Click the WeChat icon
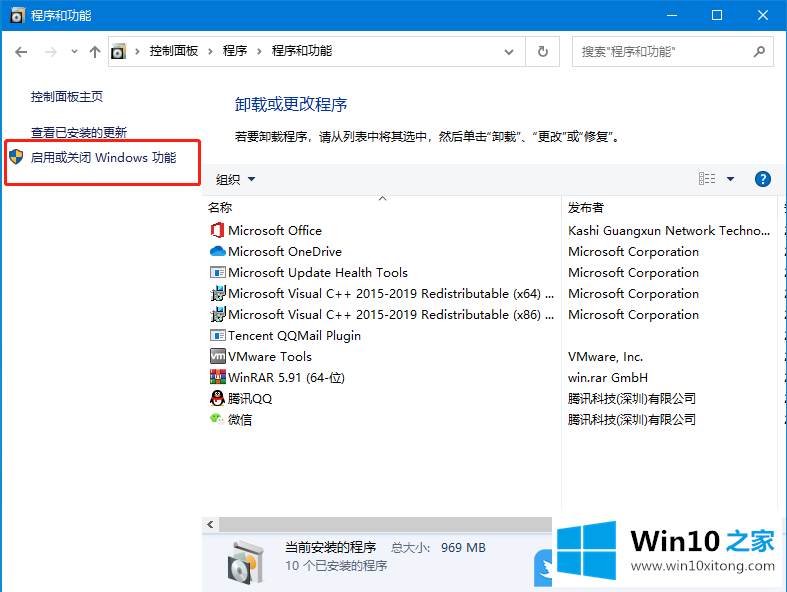This screenshot has width=787, height=592. 217,419
